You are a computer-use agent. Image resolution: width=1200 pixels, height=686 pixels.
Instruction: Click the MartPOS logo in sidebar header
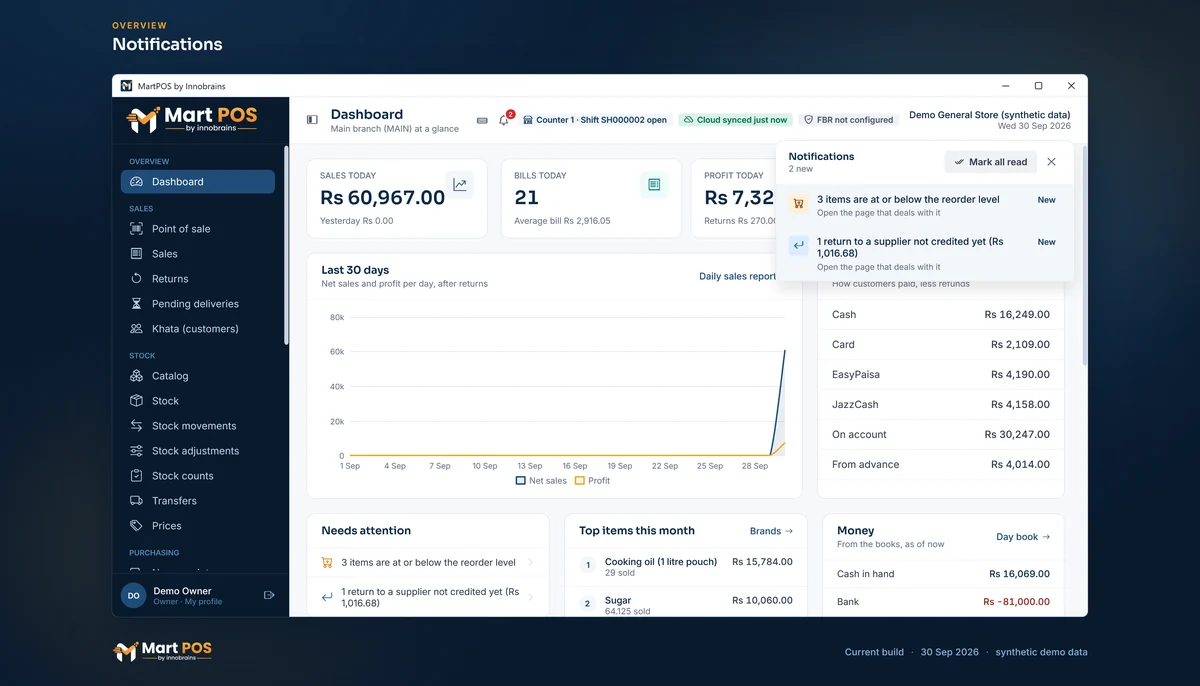click(192, 120)
